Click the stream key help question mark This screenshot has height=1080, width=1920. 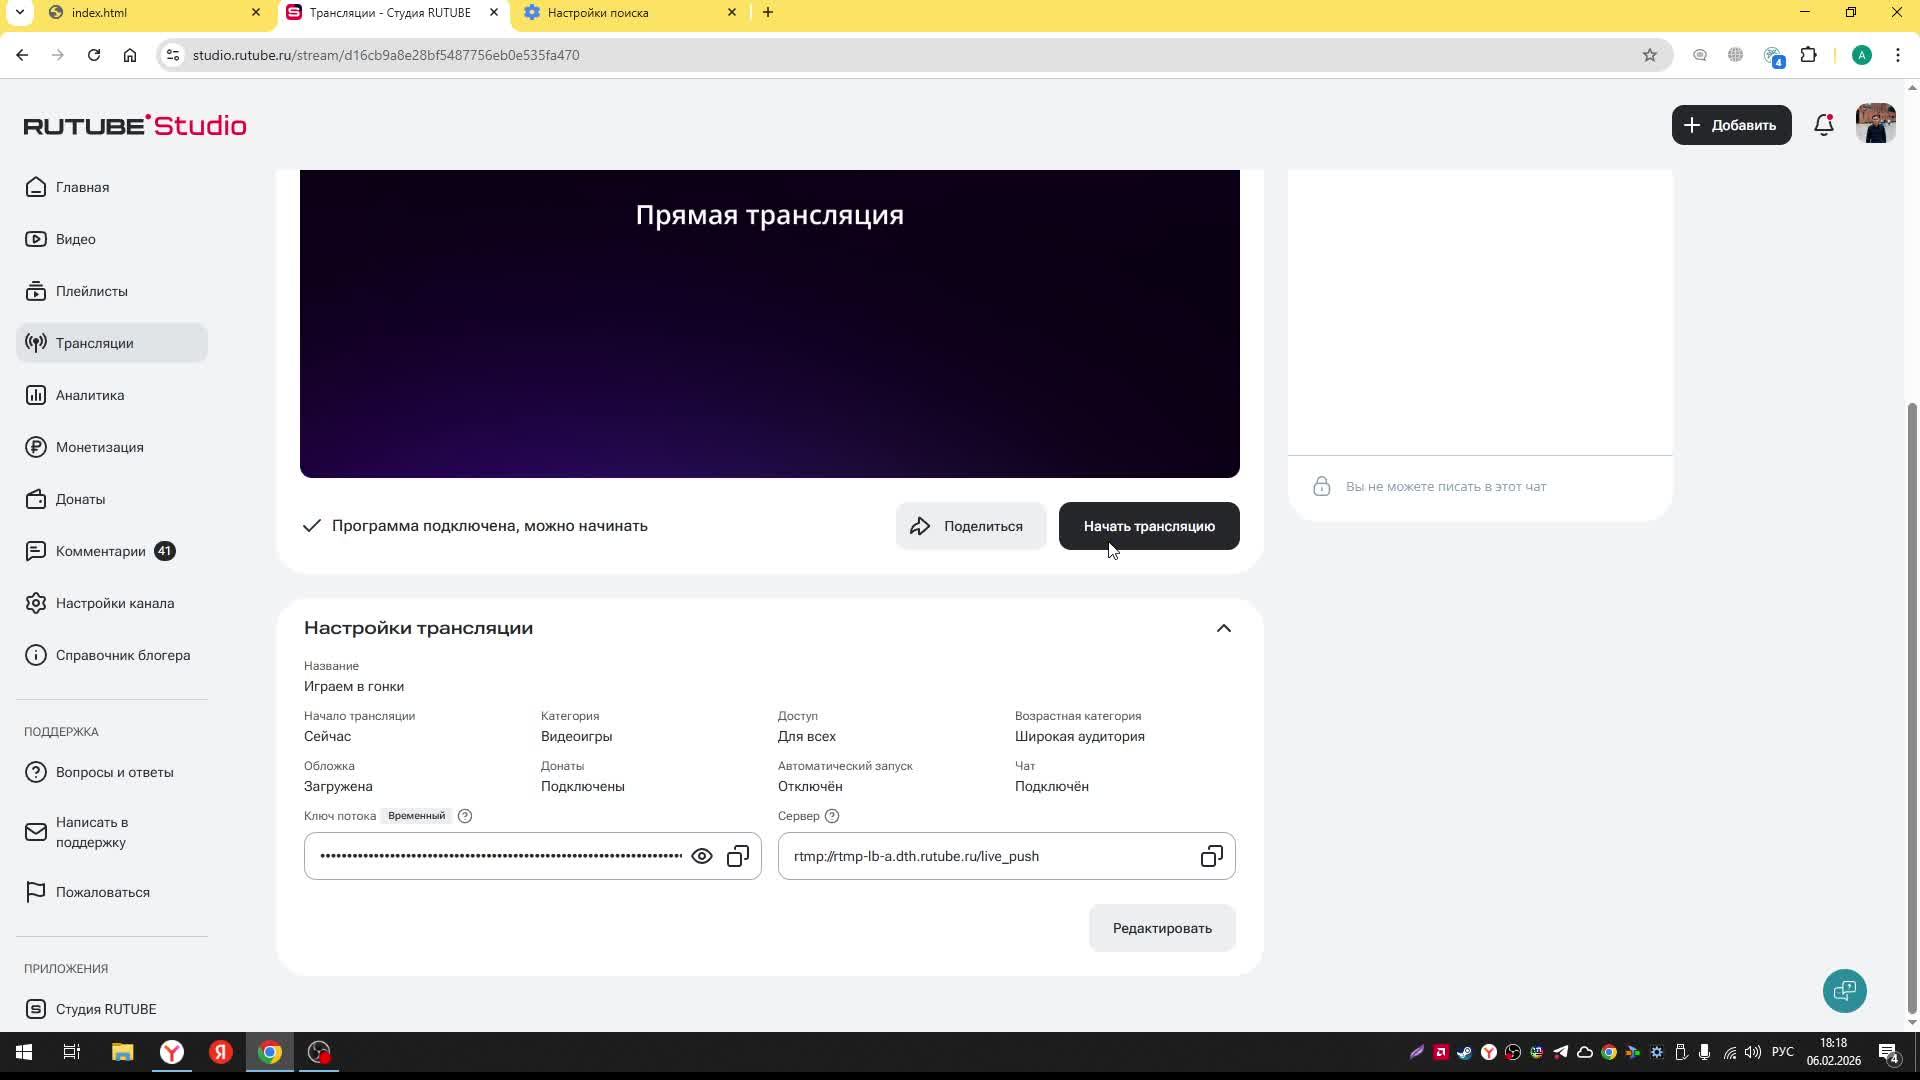click(465, 816)
